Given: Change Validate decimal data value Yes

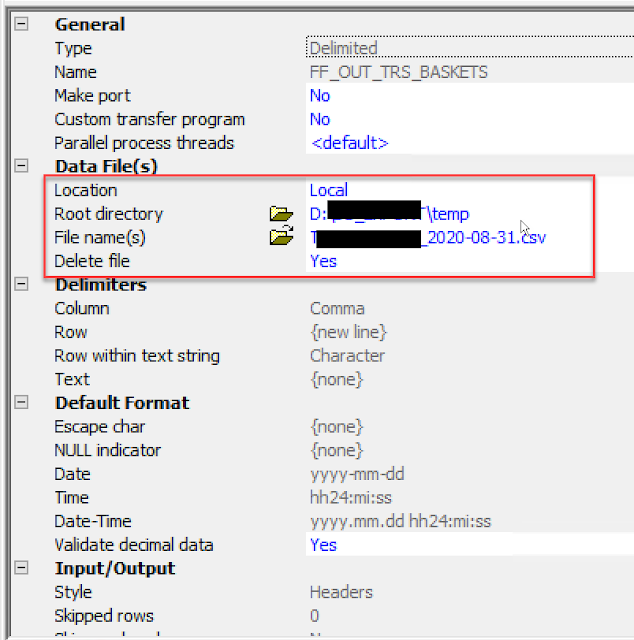Looking at the screenshot, I should click(323, 545).
